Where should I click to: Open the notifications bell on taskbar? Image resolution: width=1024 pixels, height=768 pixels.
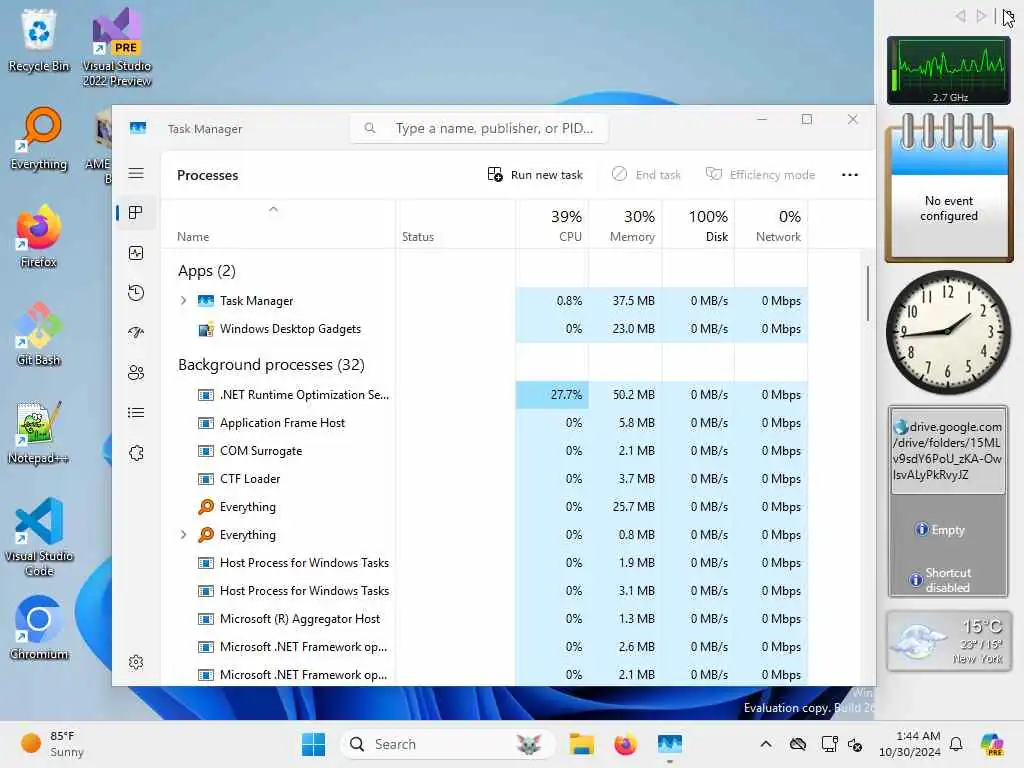tap(956, 744)
